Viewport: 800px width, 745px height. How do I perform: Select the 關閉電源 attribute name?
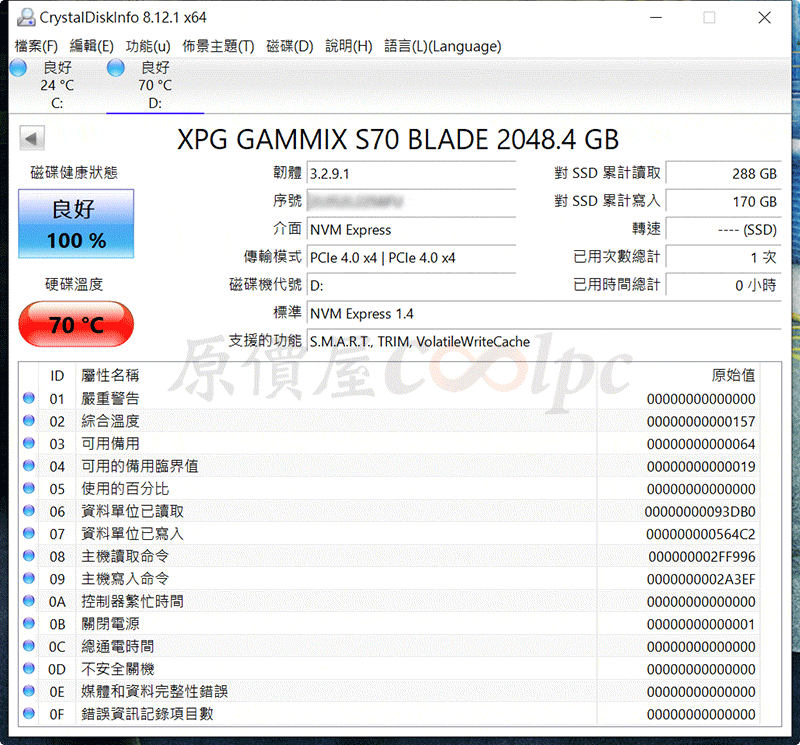[110, 624]
